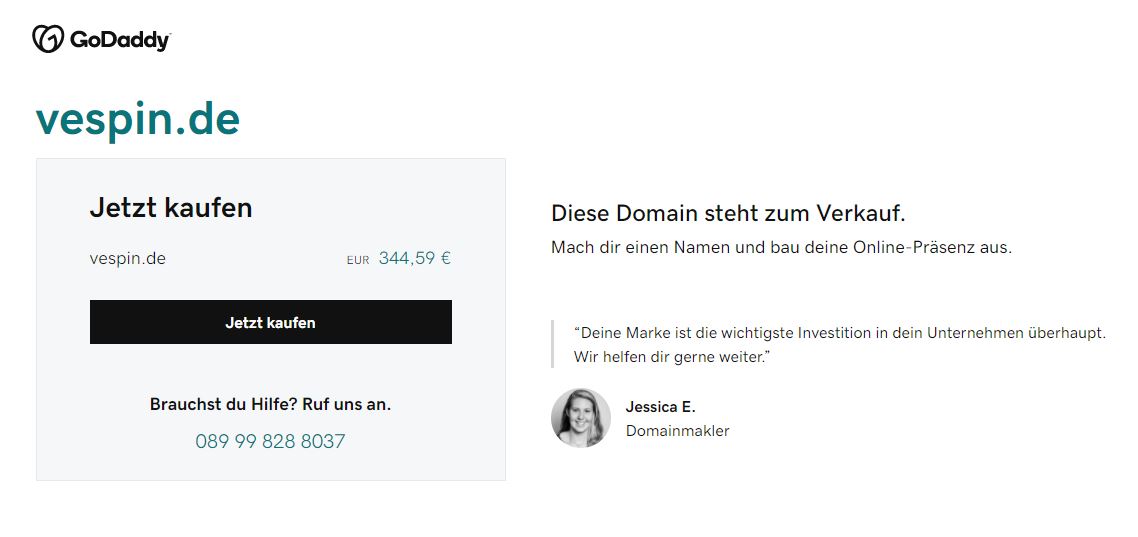This screenshot has width=1138, height=537.
Task: Click the quote starting "Deine Marke ist"
Action: 840,345
